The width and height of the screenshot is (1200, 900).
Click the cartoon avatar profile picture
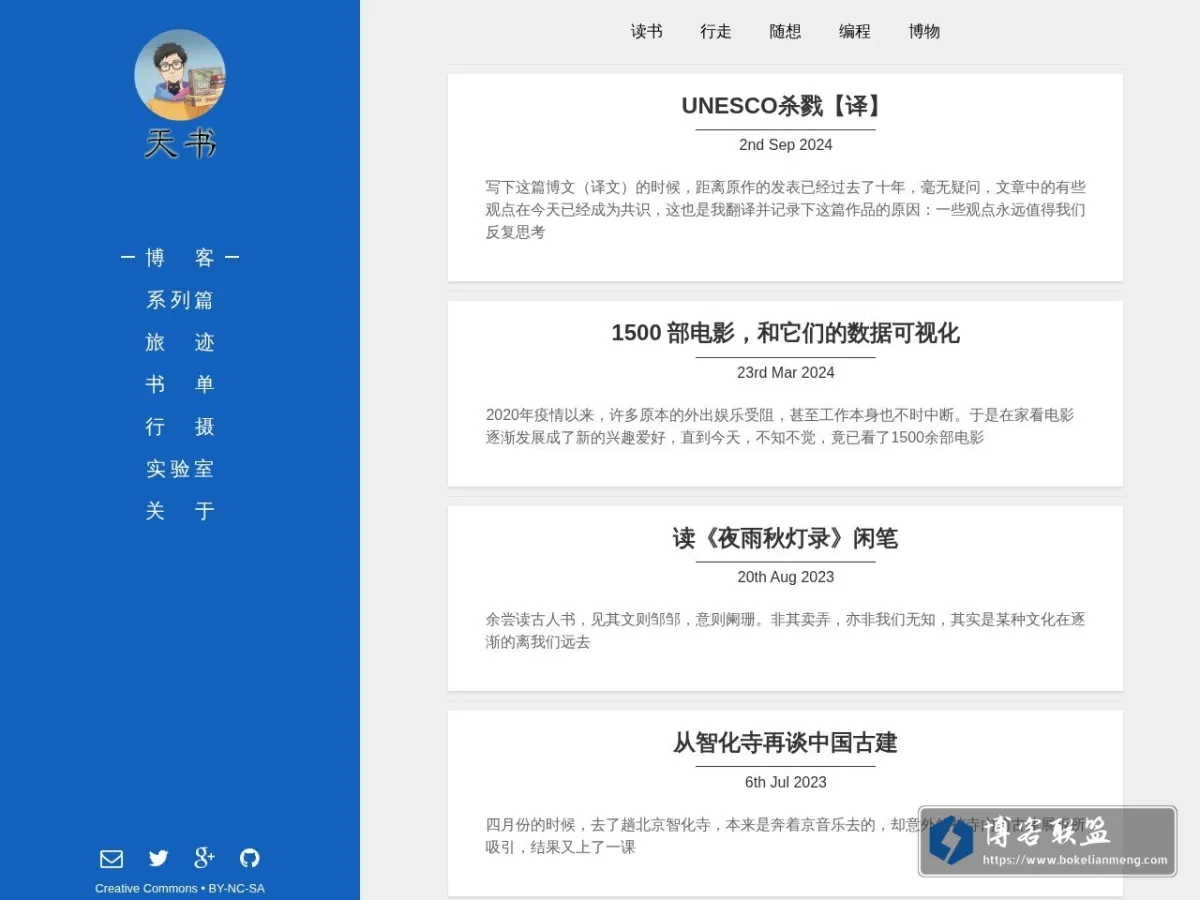pos(180,75)
